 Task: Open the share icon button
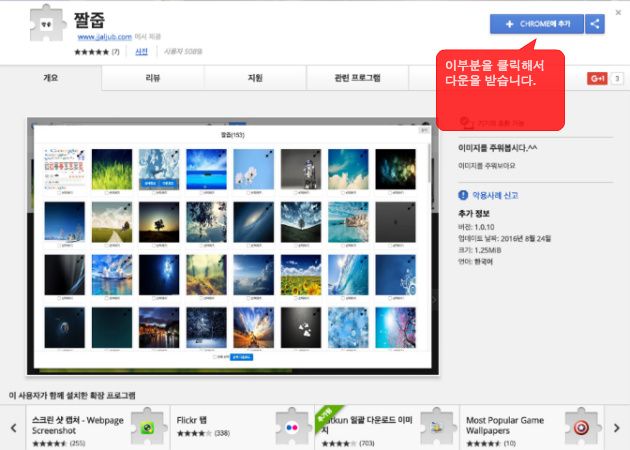coord(595,24)
